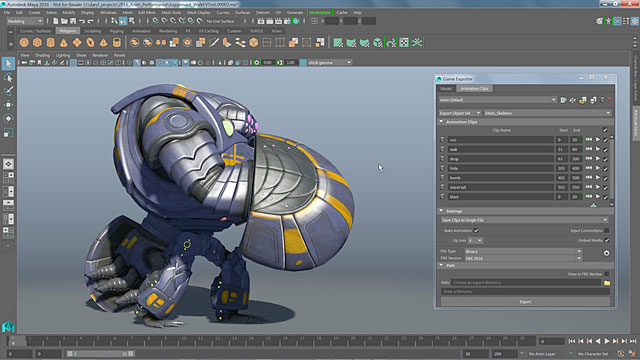Screen dimensions: 640x360
Task: Go to start of playback range
Action: click(572, 341)
